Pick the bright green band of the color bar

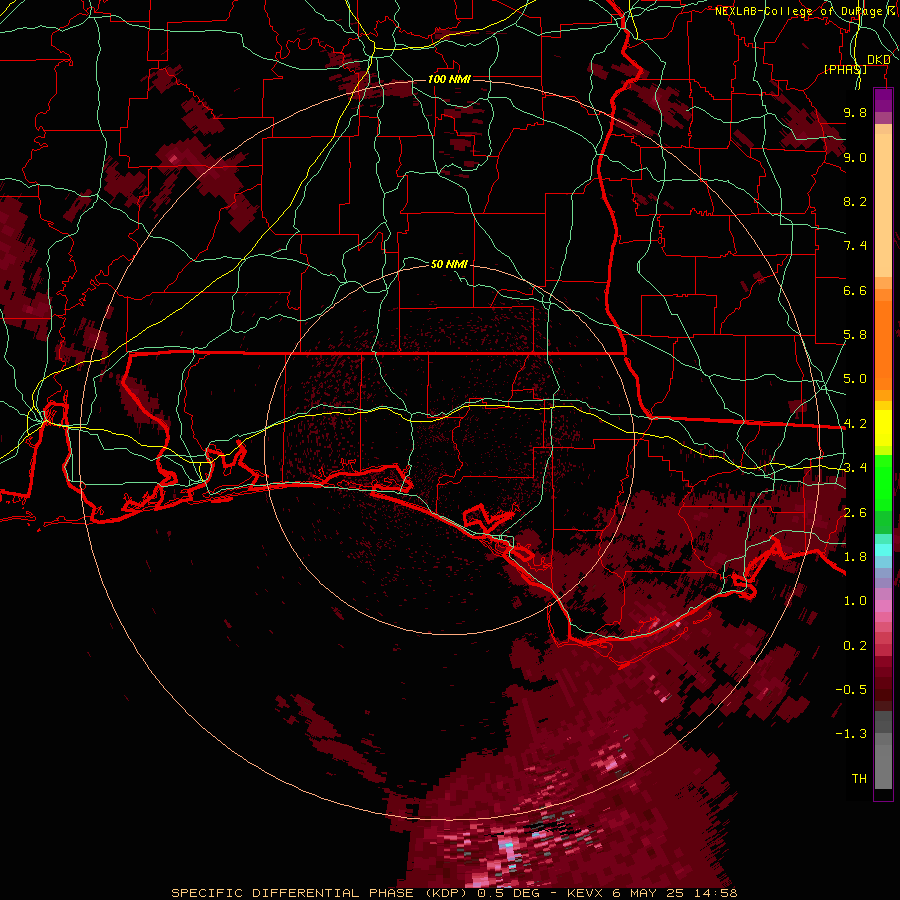tap(883, 483)
